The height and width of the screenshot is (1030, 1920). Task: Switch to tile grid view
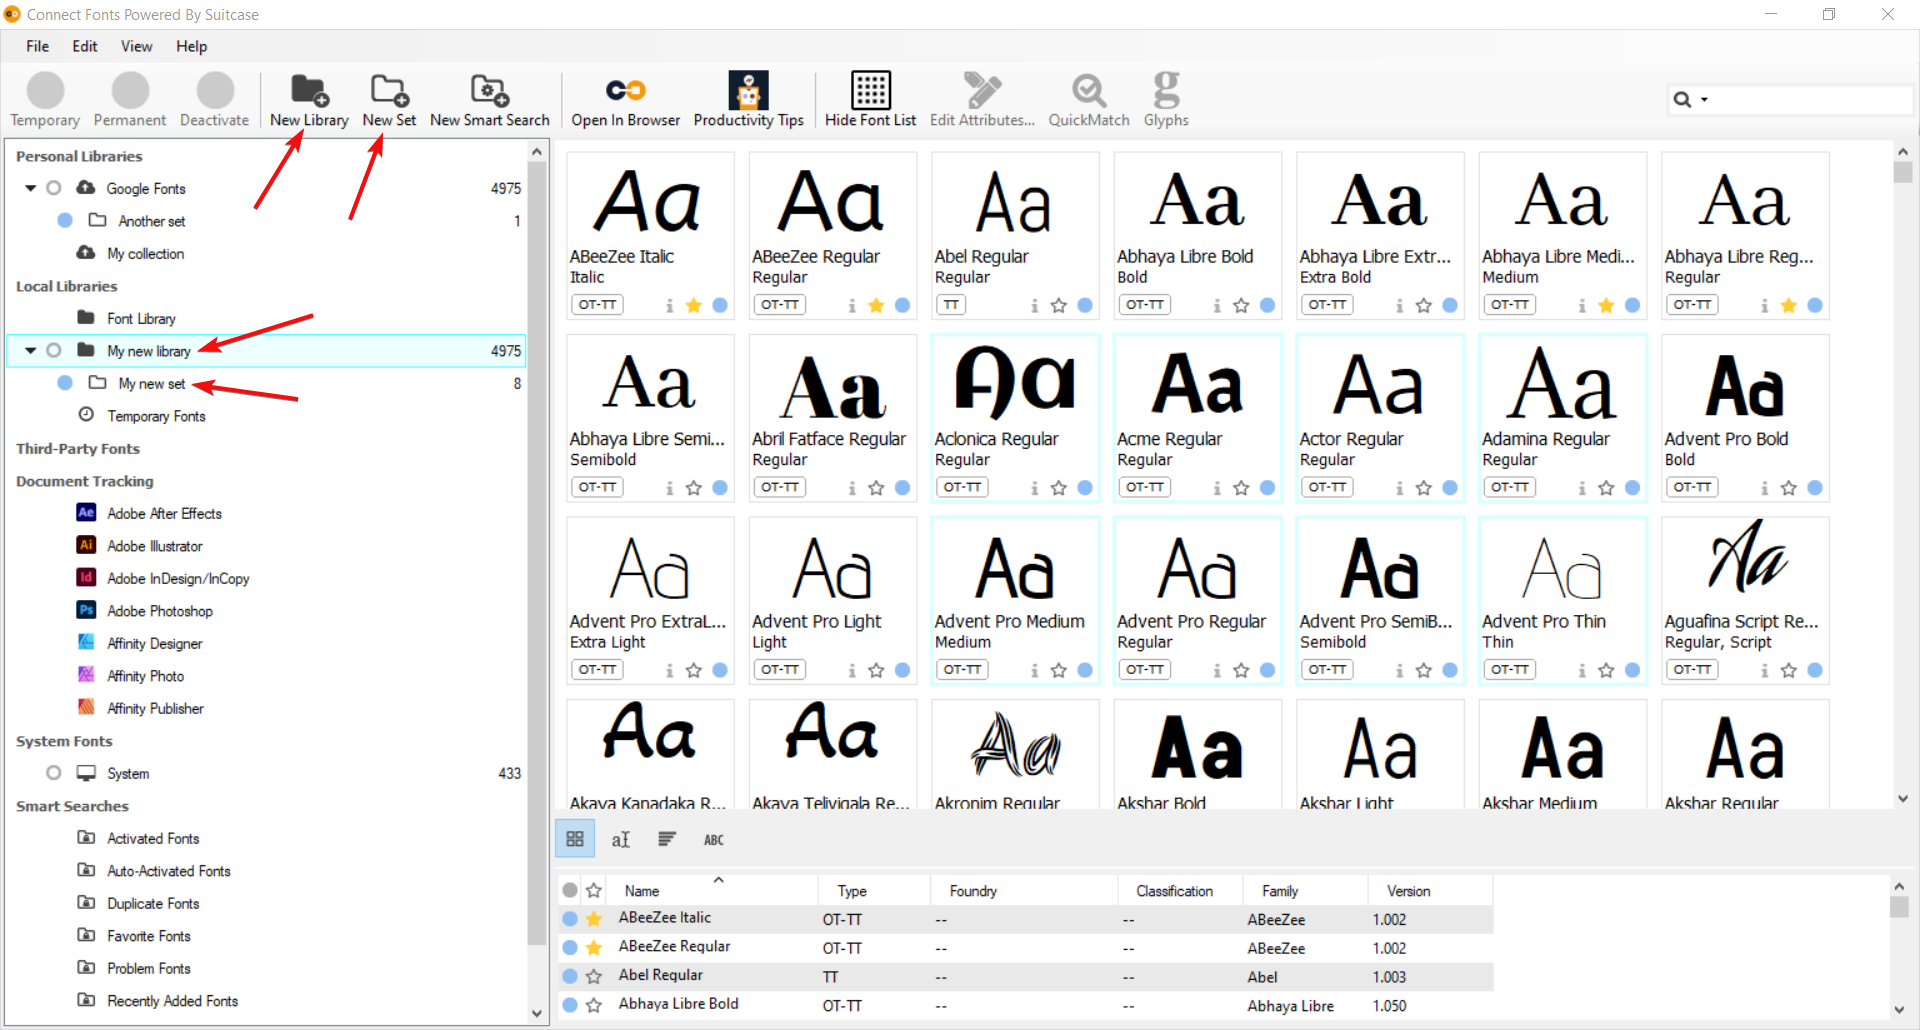click(x=575, y=839)
